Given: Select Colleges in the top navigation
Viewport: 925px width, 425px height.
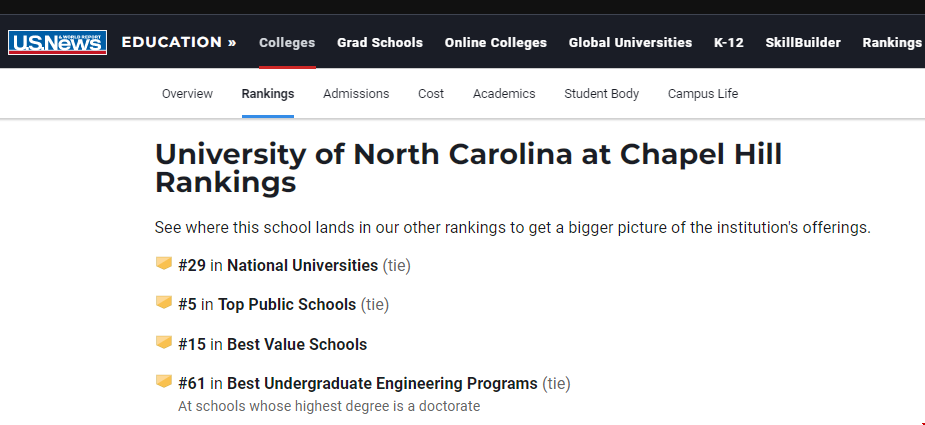Looking at the screenshot, I should click(x=287, y=42).
